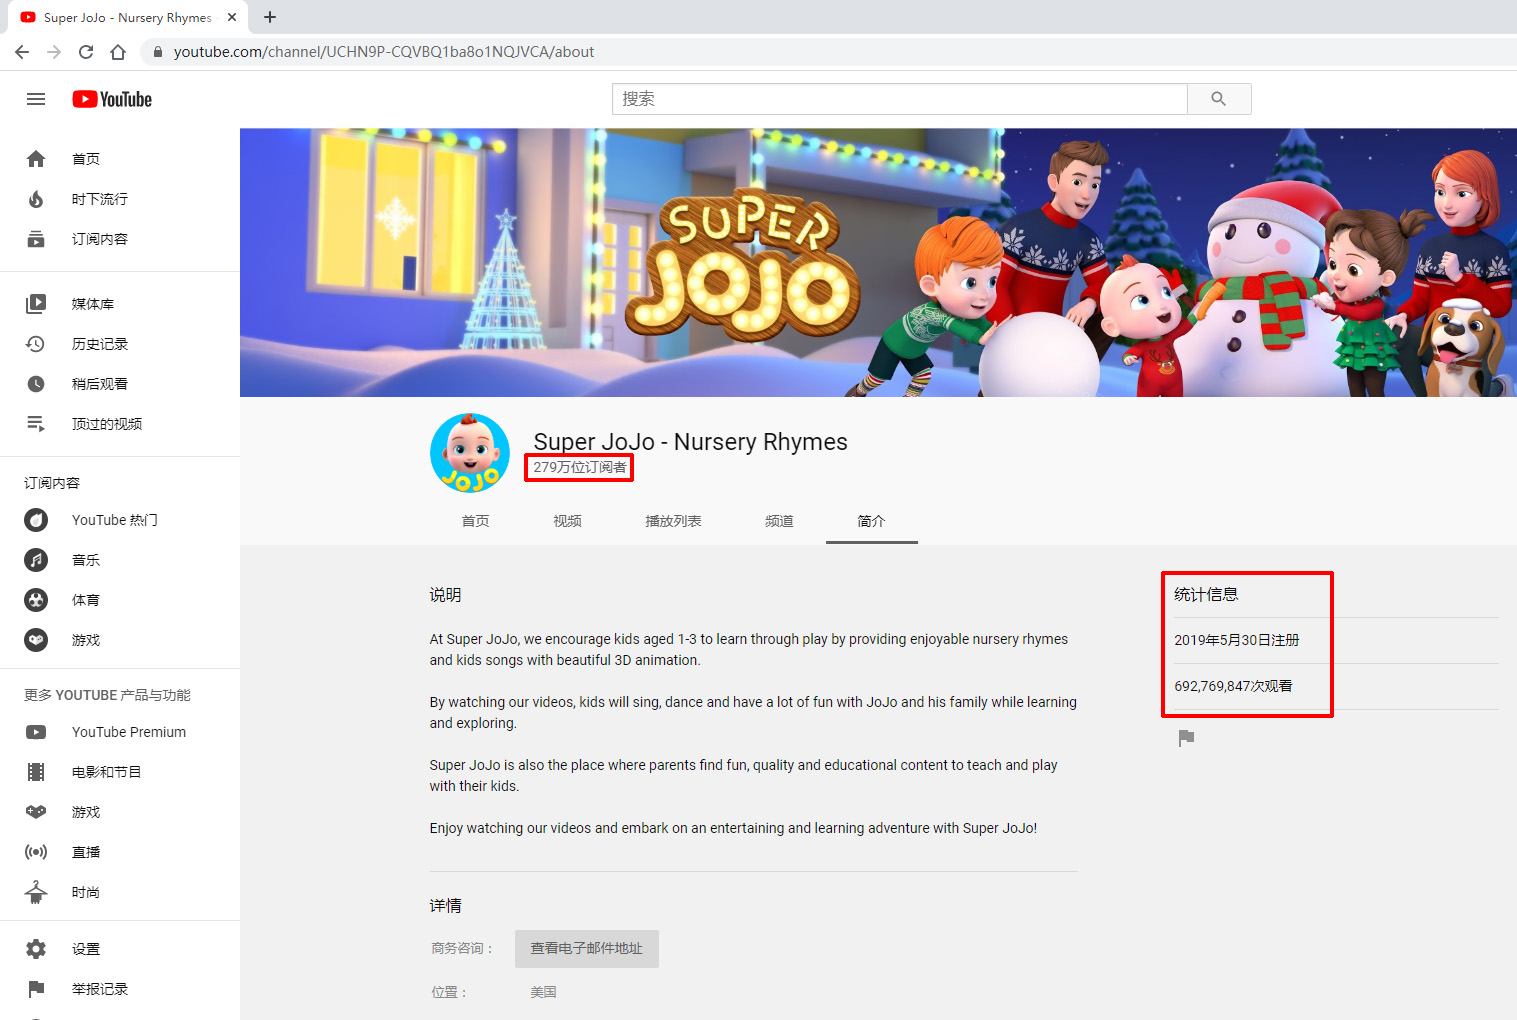This screenshot has width=1517, height=1020.
Task: Click the Super JoJo channel avatar
Action: (470, 453)
